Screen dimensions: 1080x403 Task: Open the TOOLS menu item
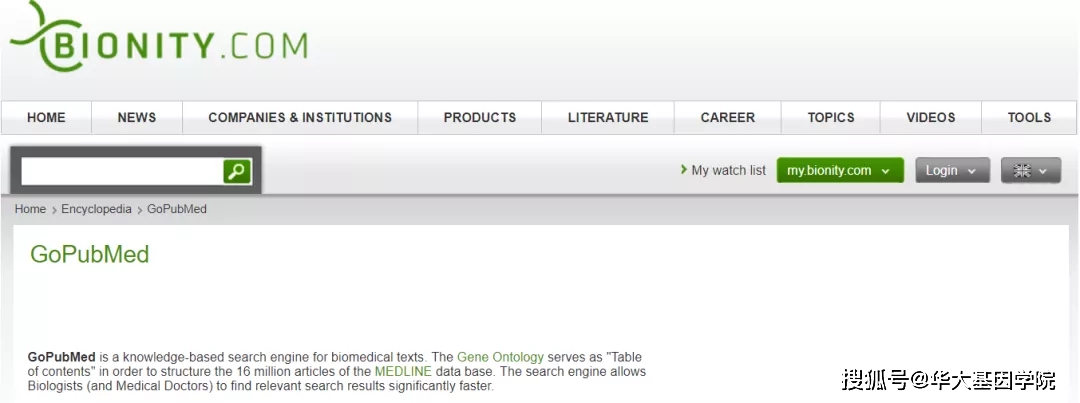pos(1029,118)
